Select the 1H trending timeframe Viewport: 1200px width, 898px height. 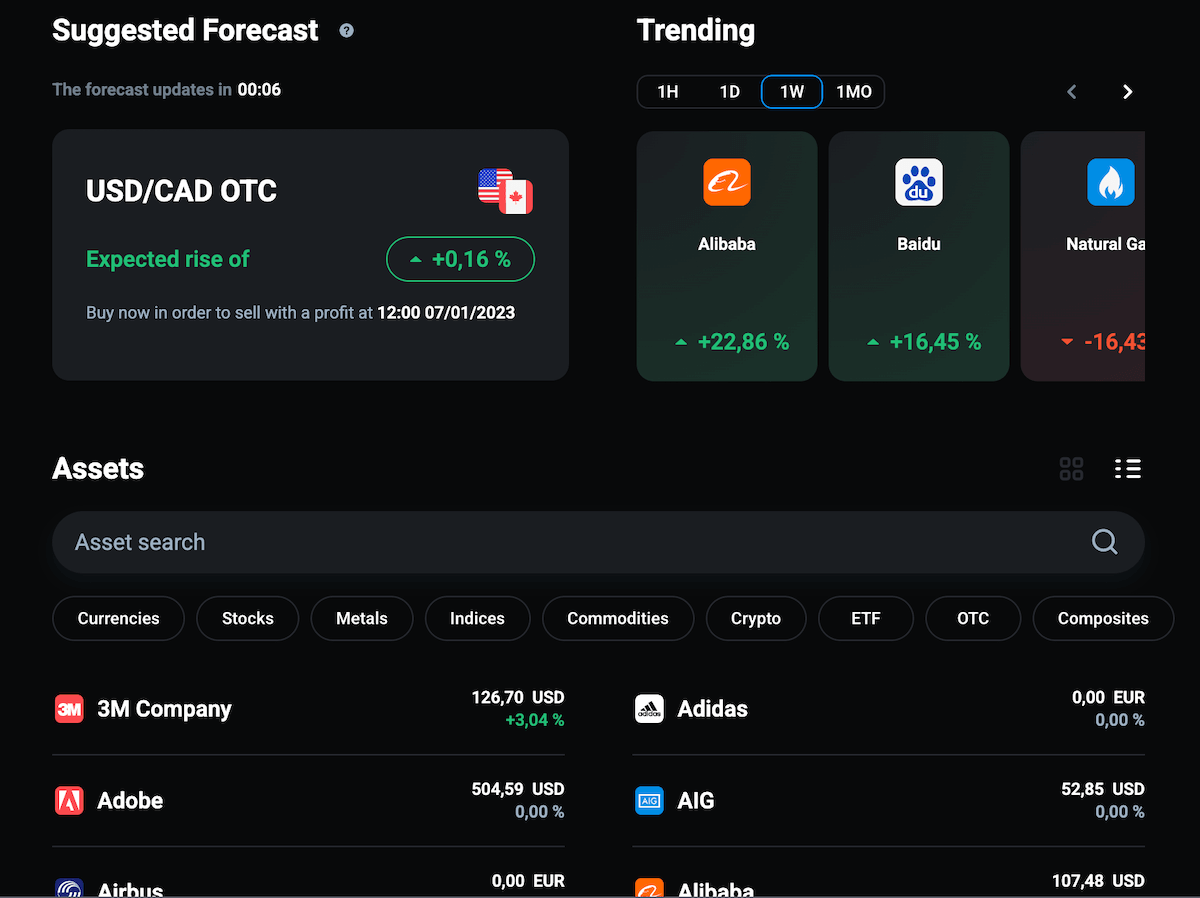[x=668, y=92]
